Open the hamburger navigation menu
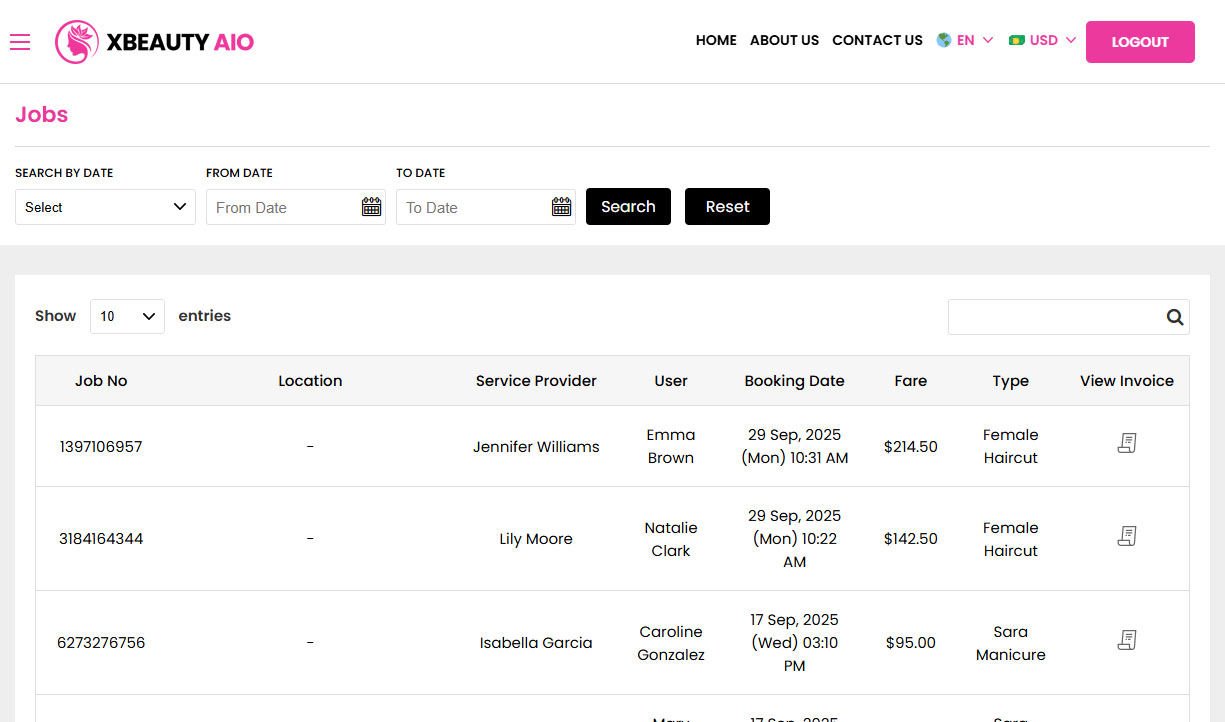1225x722 pixels. [20, 42]
